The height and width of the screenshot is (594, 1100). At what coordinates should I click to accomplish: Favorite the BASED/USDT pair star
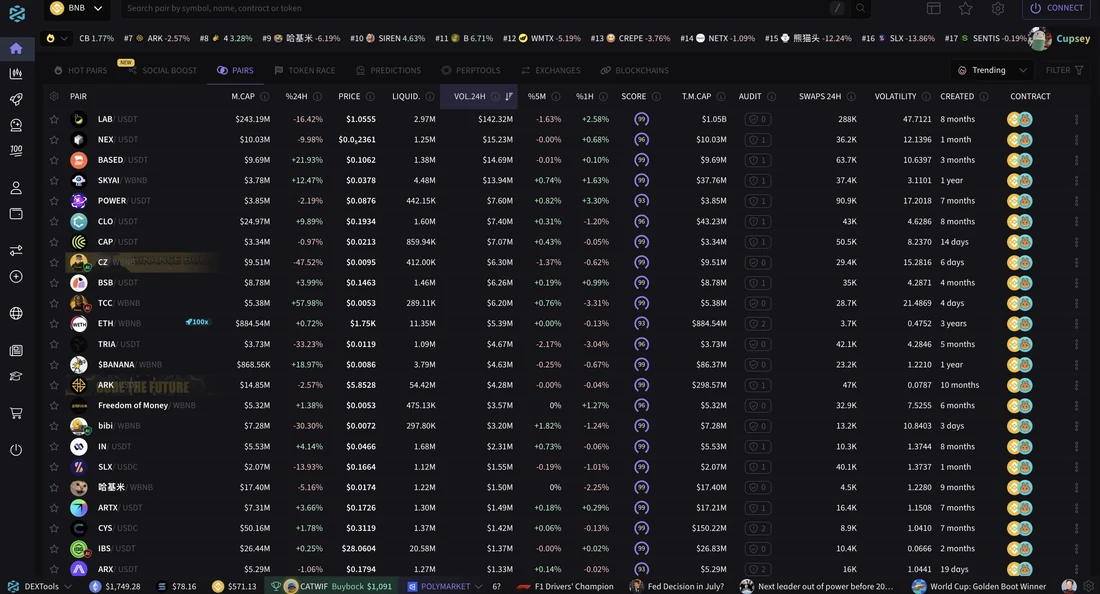pyautogui.click(x=54, y=160)
